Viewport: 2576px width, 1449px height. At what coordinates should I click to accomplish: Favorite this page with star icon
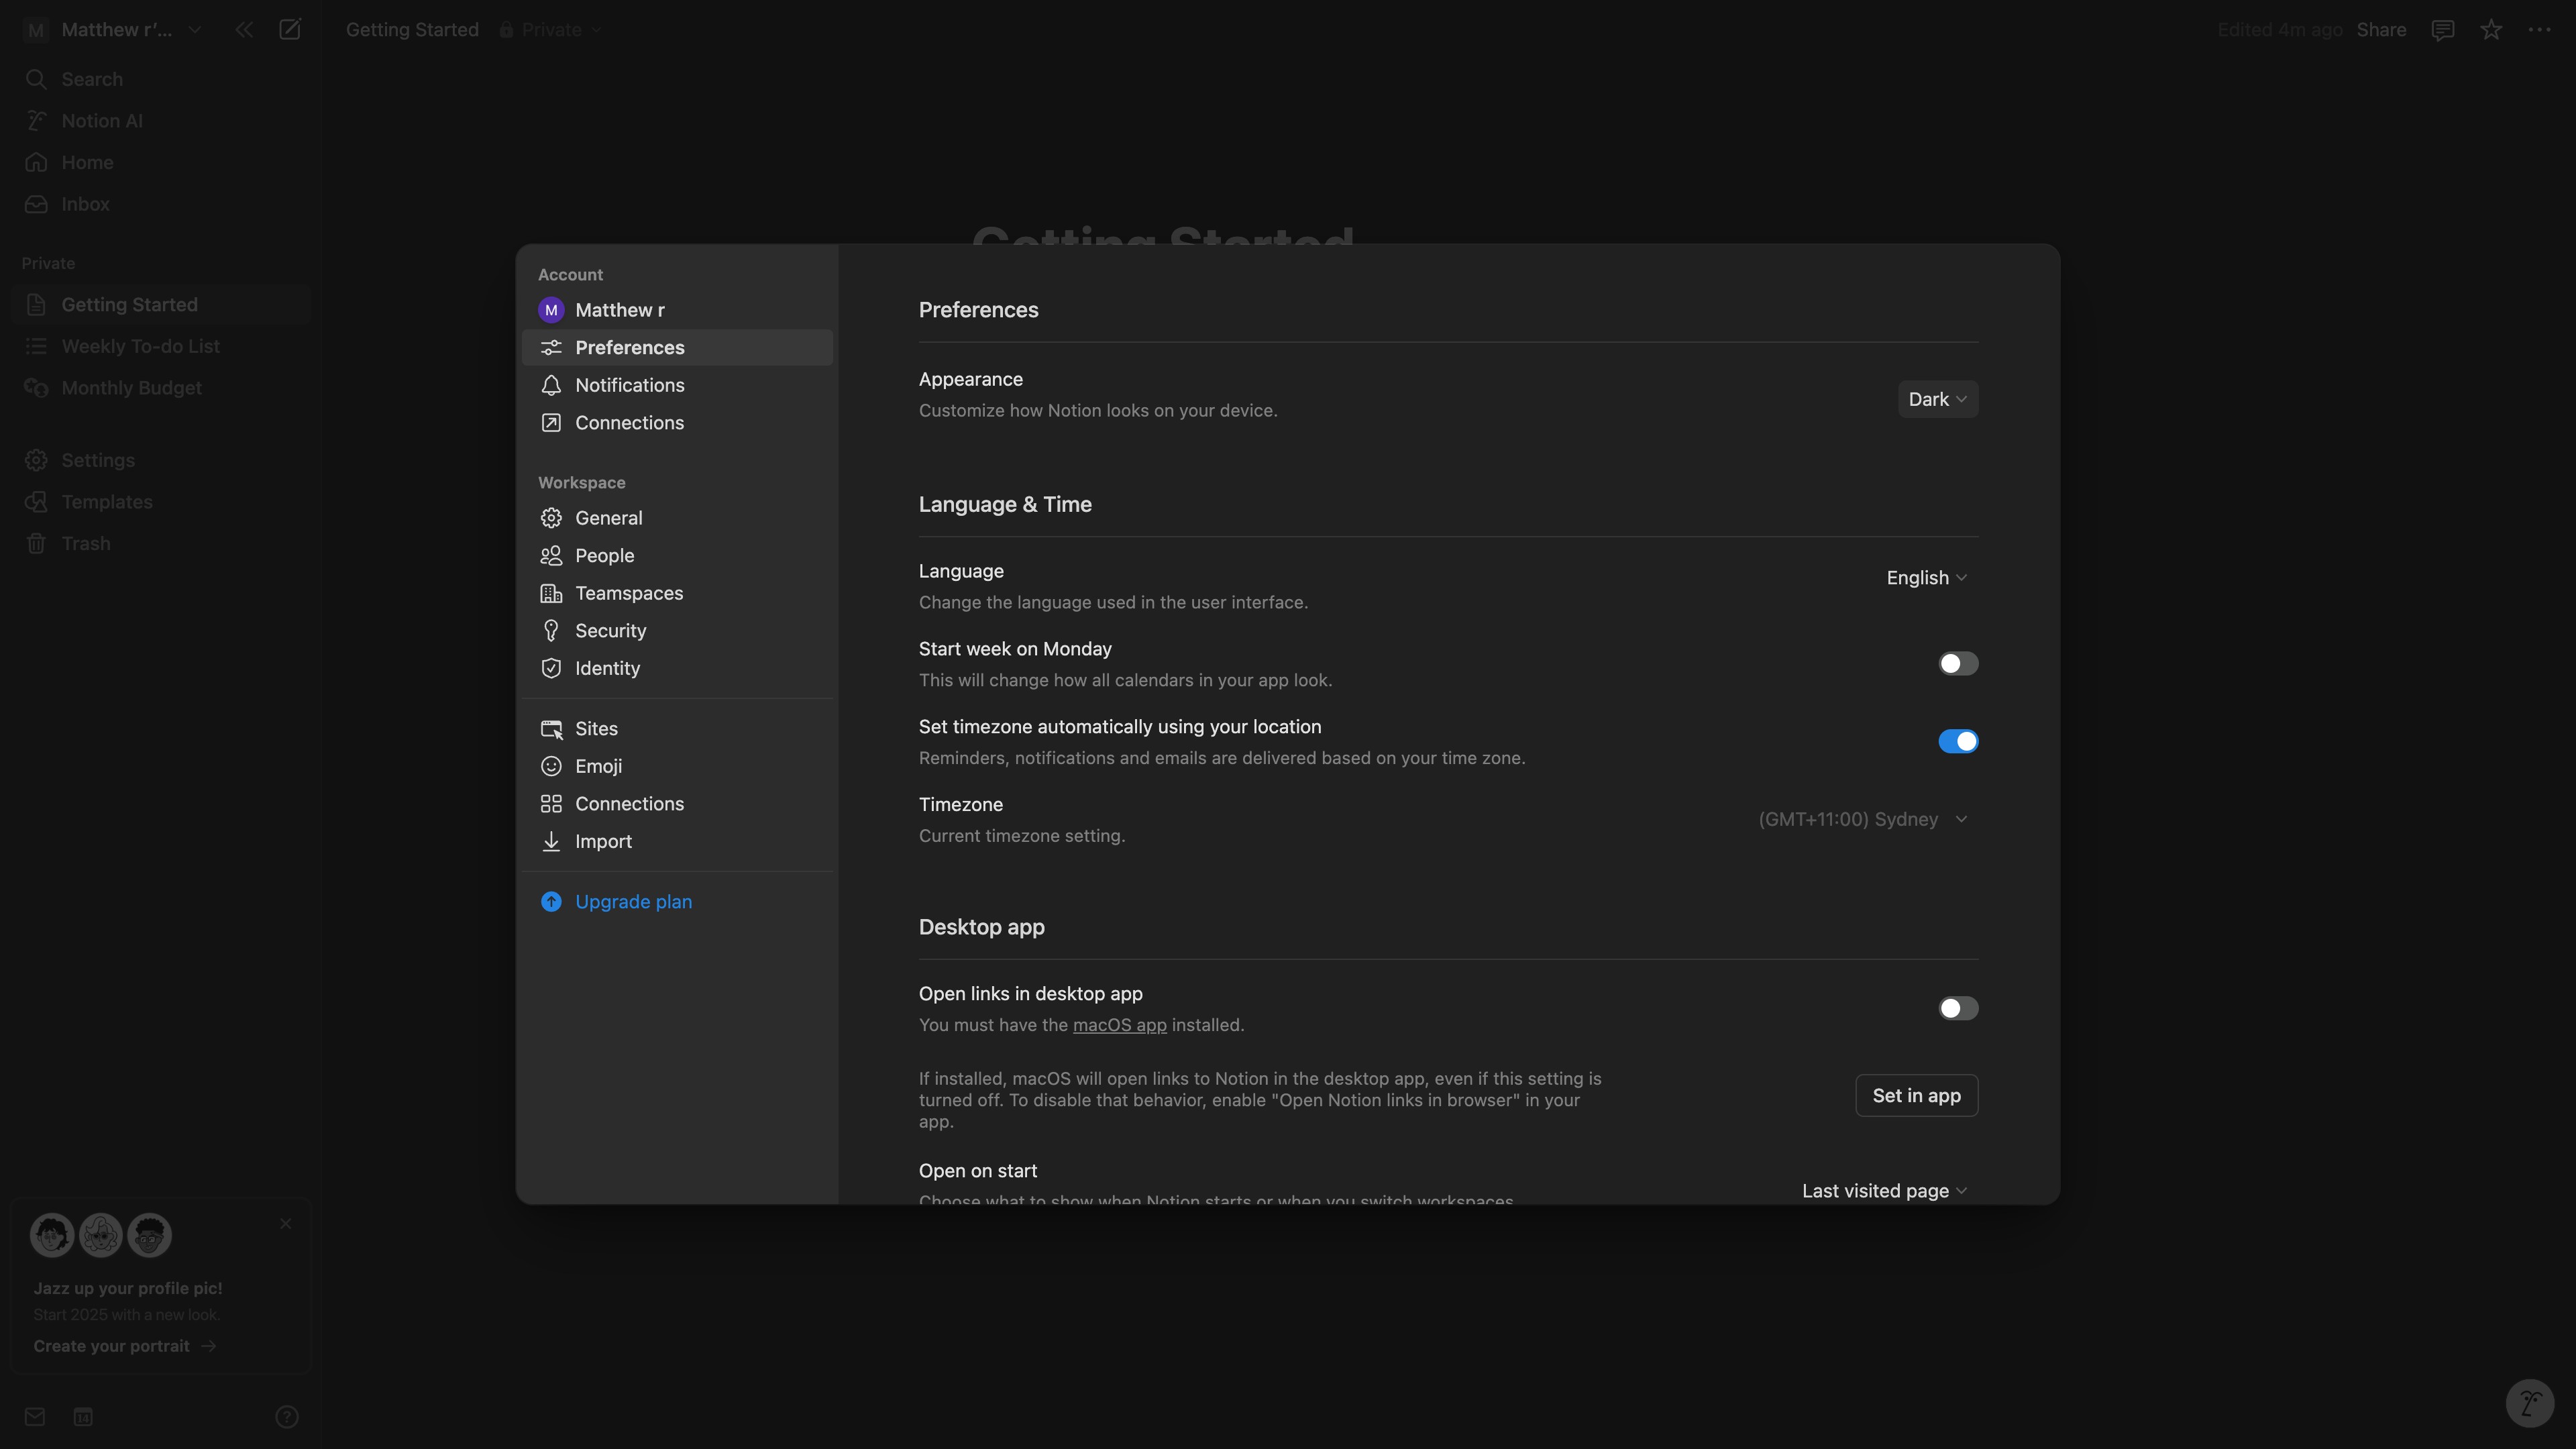point(2491,30)
